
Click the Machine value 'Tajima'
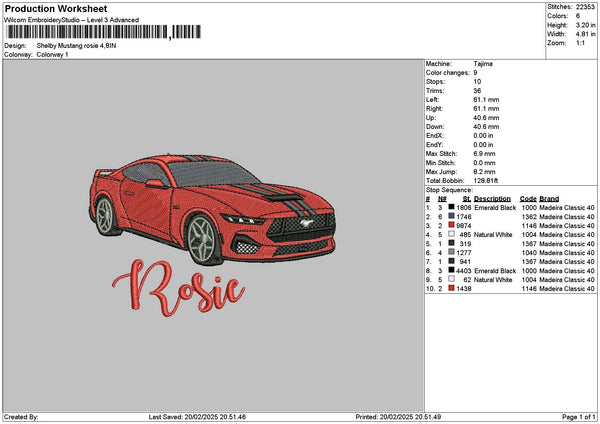pos(483,64)
